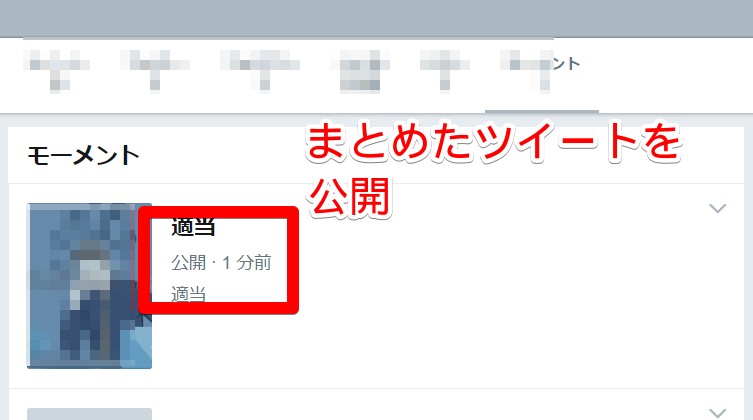
Task: Select the fourth blurred profile tab
Action: (360, 70)
